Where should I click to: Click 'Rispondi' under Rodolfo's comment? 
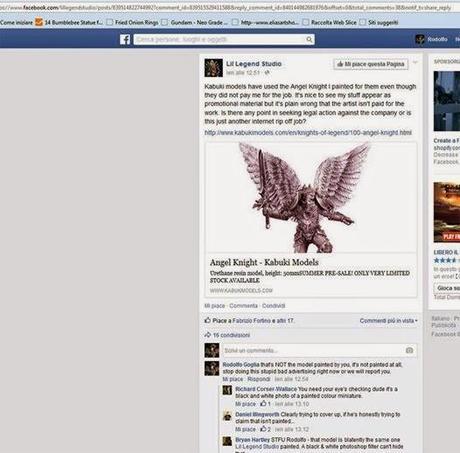tap(259, 379)
